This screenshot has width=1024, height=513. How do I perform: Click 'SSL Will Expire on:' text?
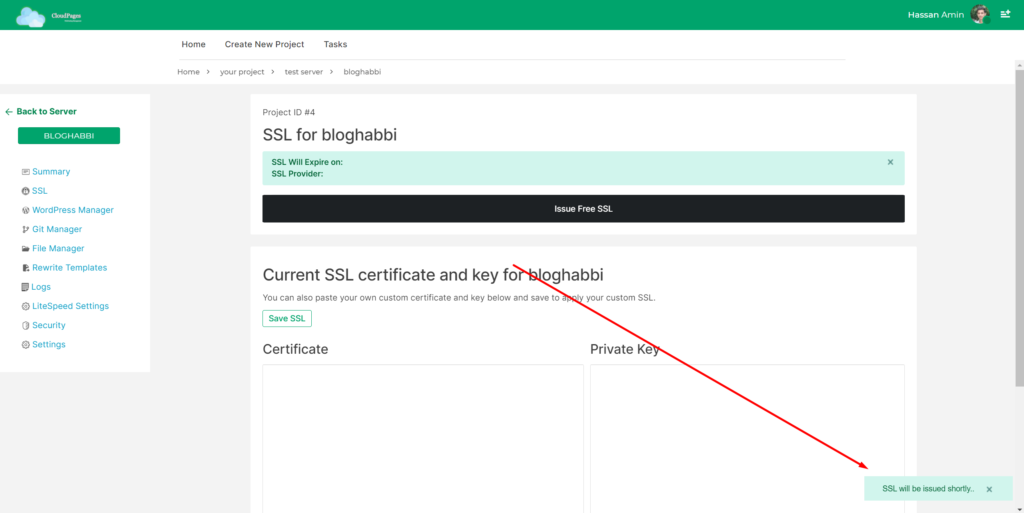(307, 162)
